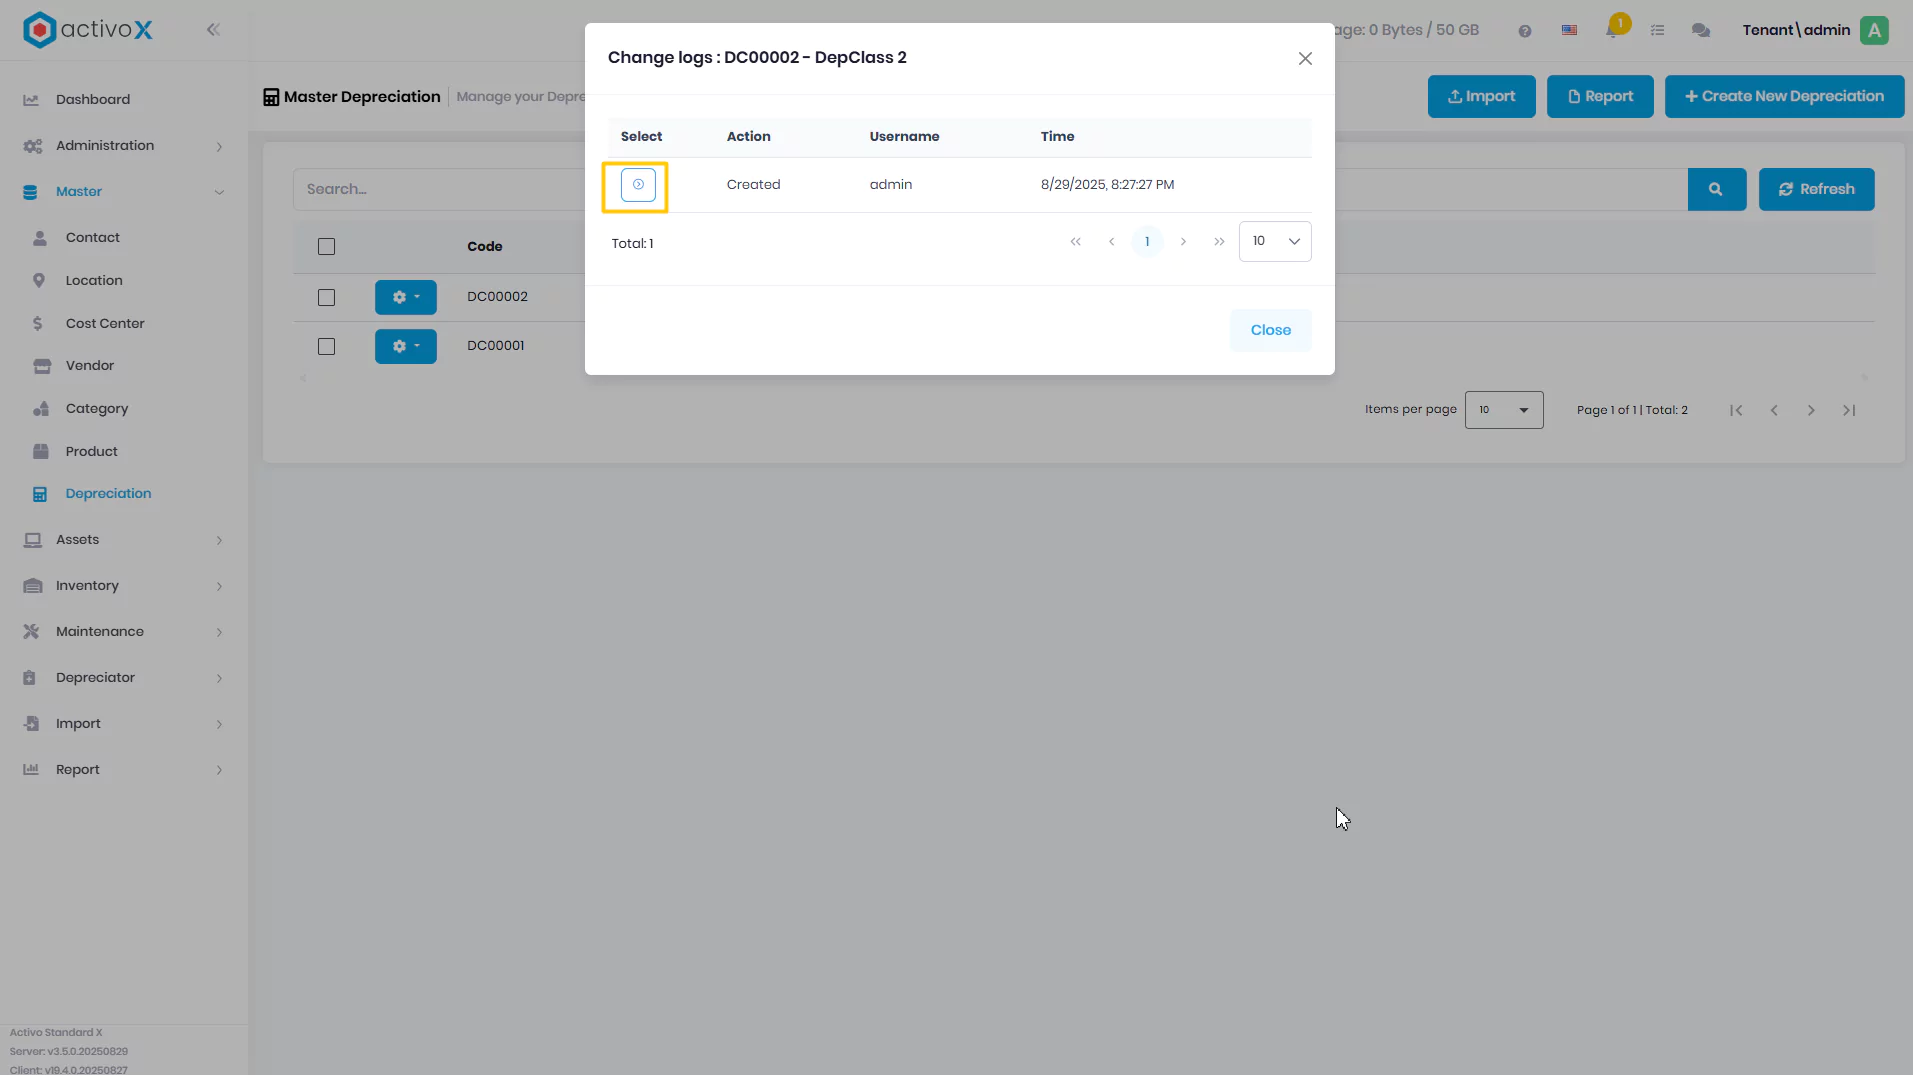Check the DC00001 row checkbox
Viewport: 1913px width, 1075px height.
326,347
